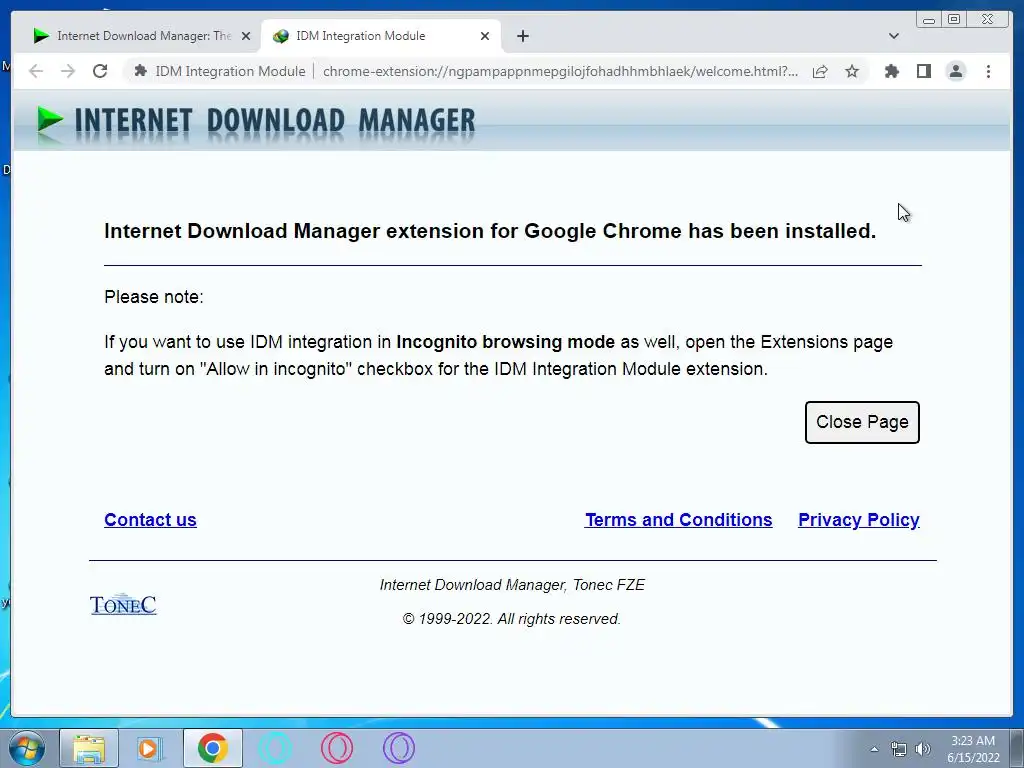Image resolution: width=1024 pixels, height=768 pixels.
Task: Click the '© 1999-2022. All rights reserved.' text
Action: (x=511, y=619)
